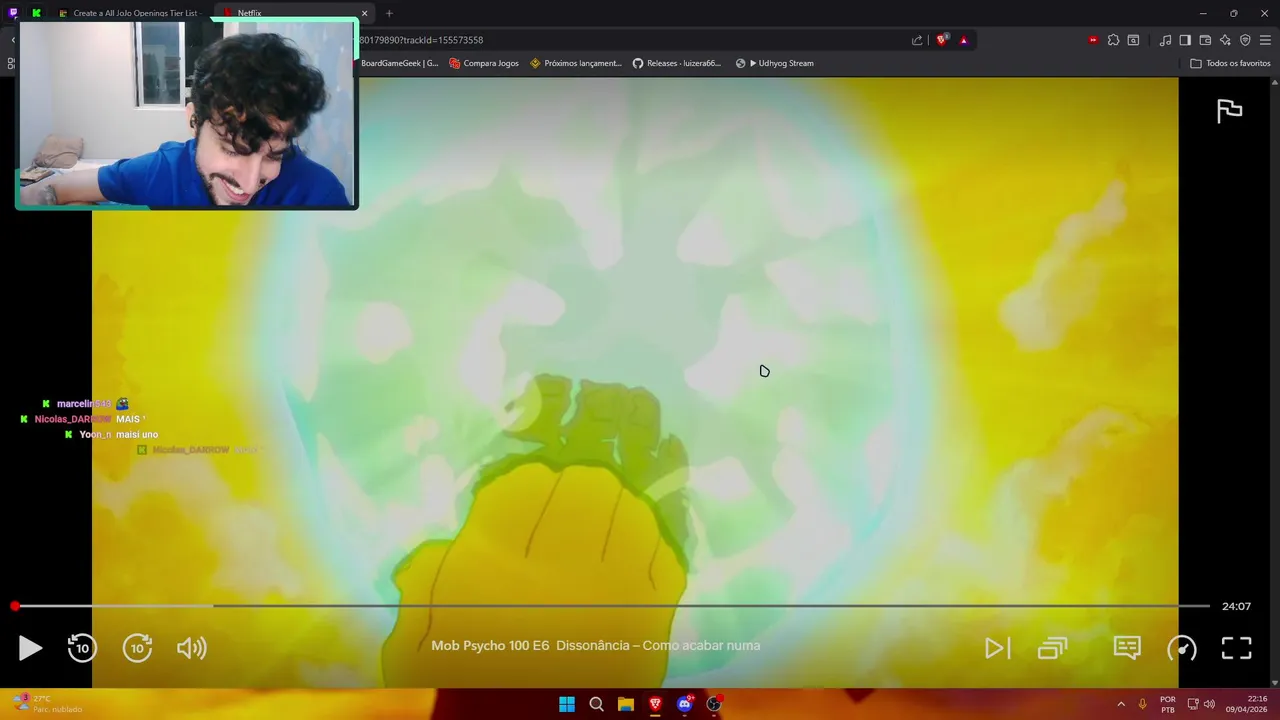
Task: Change POR PTB keyboard language
Action: [1168, 704]
